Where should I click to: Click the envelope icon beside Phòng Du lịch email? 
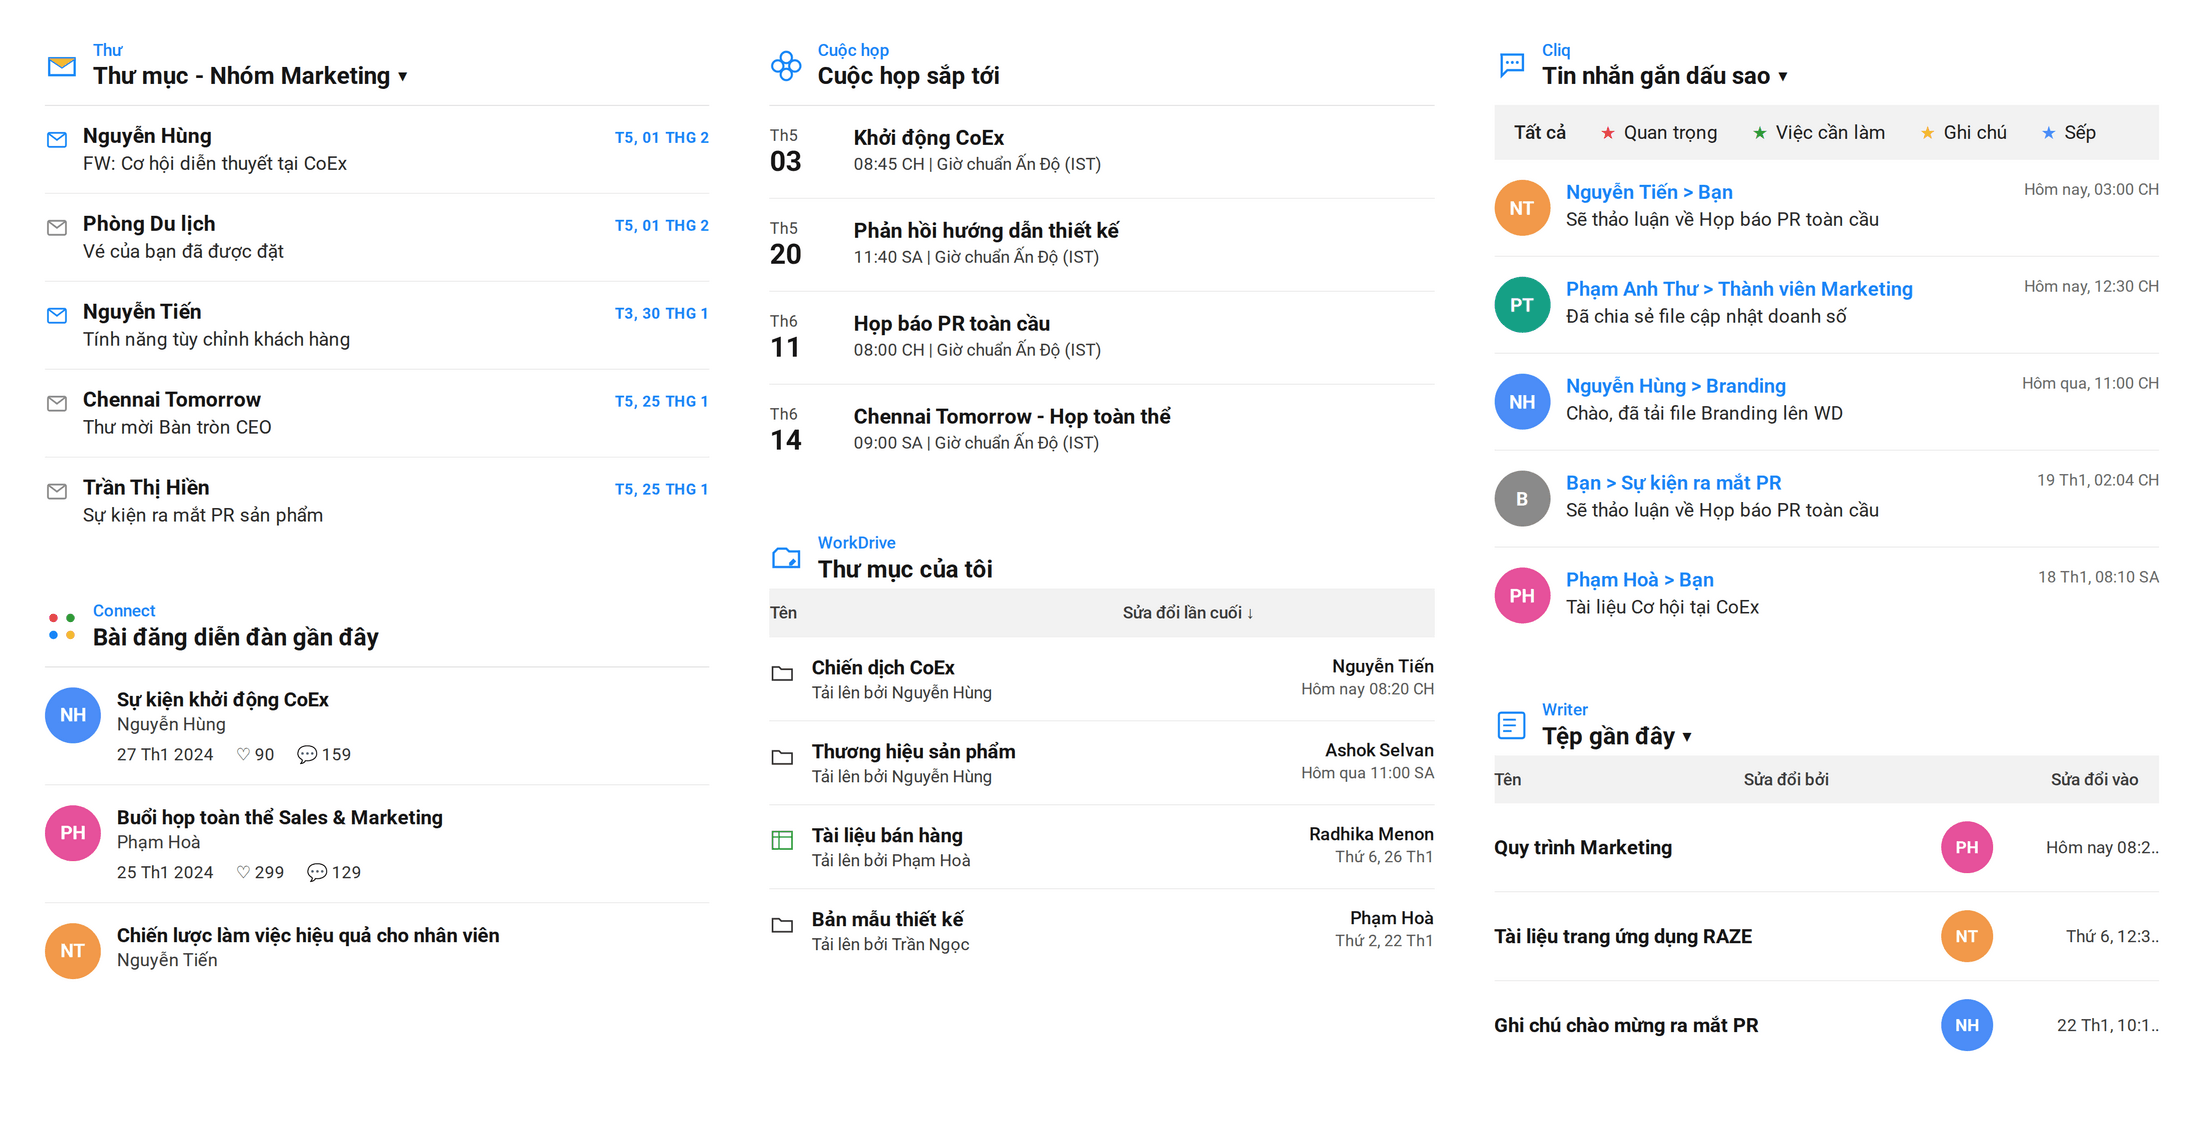tap(57, 228)
